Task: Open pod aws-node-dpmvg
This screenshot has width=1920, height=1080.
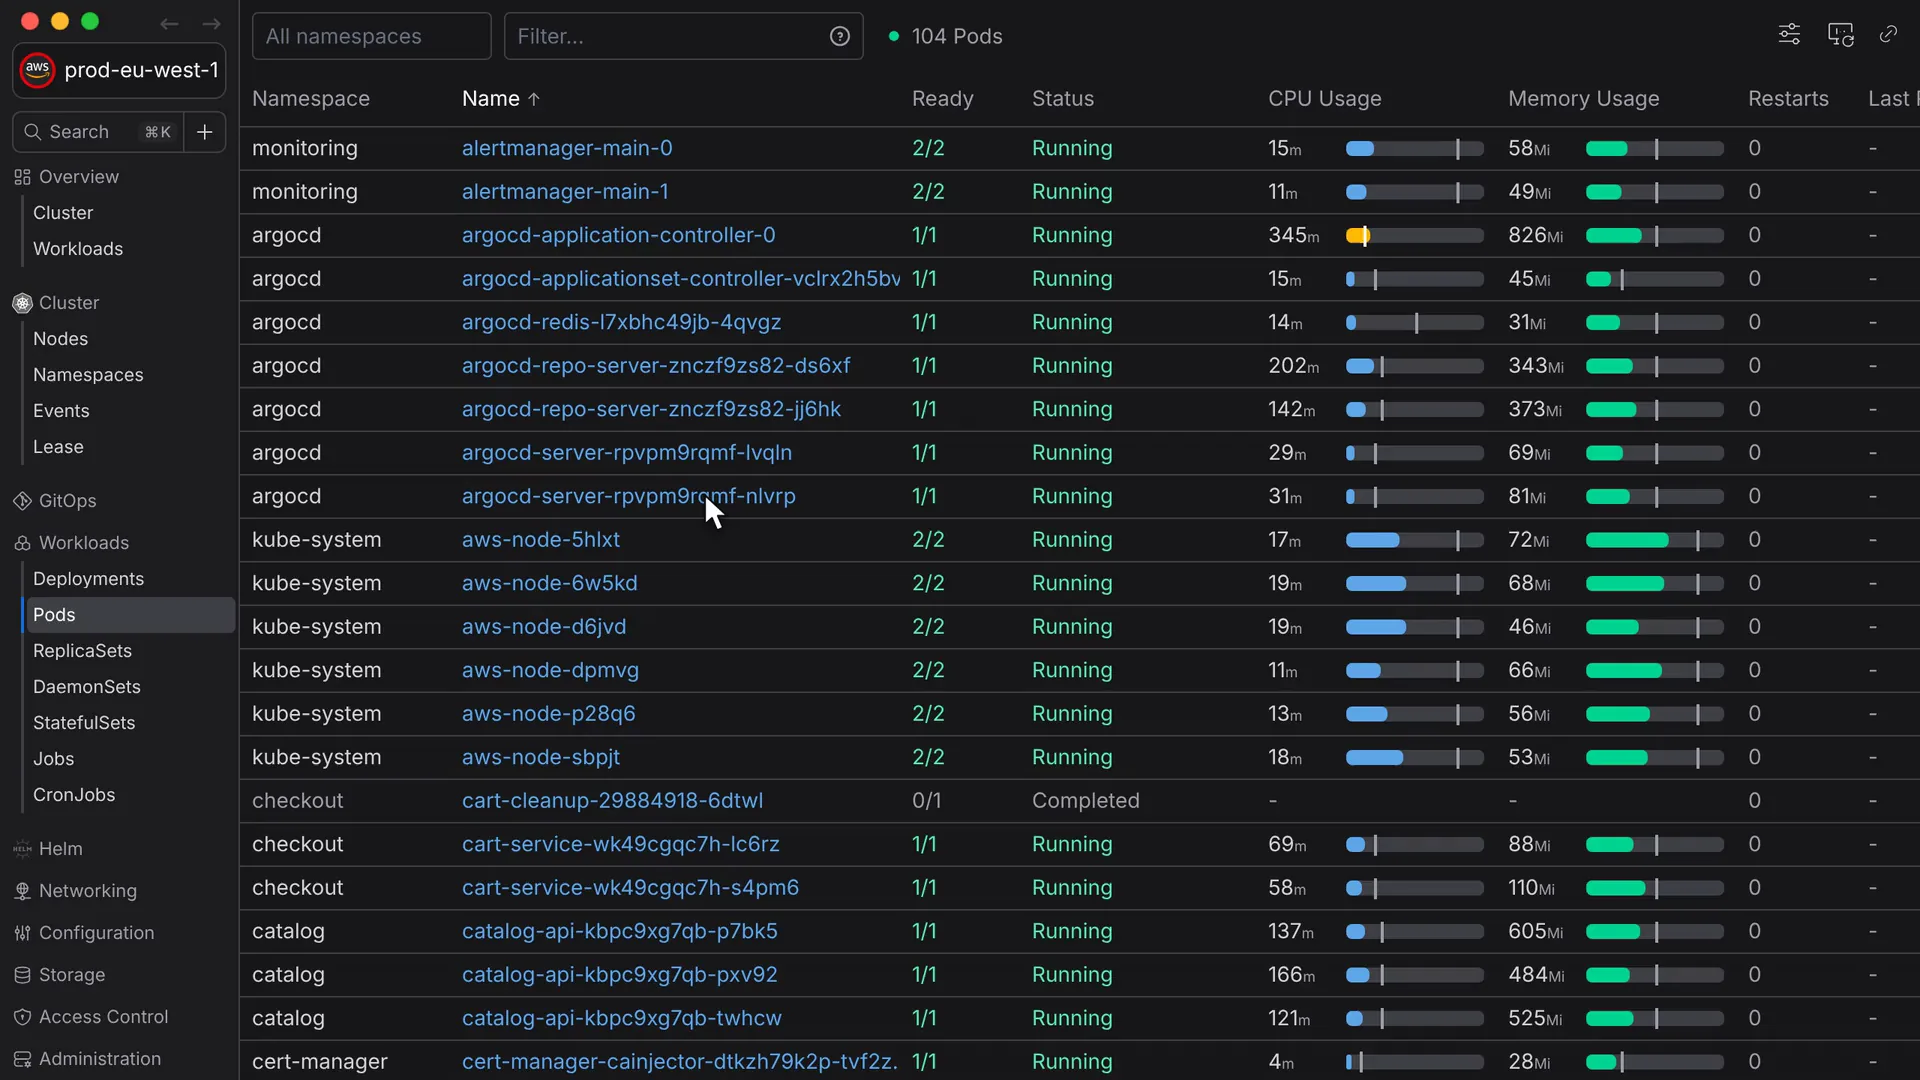Action: 550,670
